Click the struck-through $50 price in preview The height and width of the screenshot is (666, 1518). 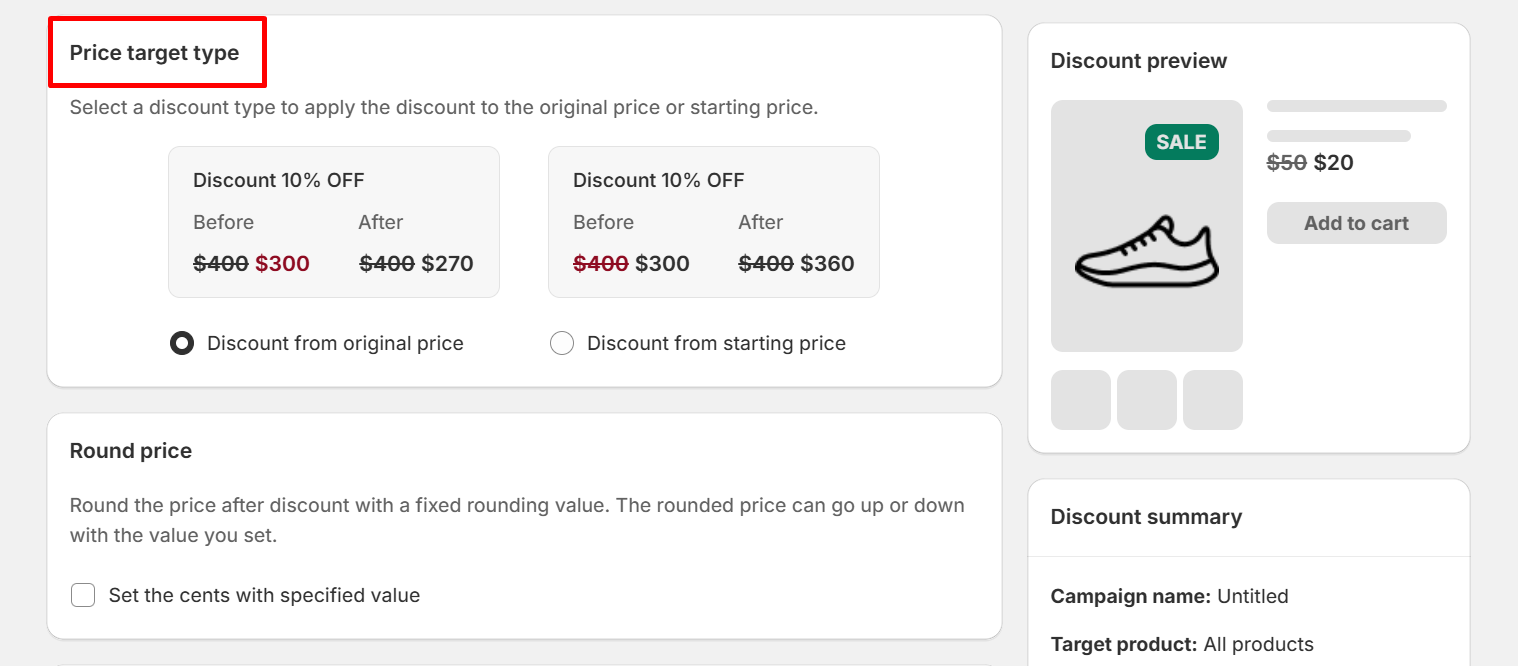[x=1286, y=163]
